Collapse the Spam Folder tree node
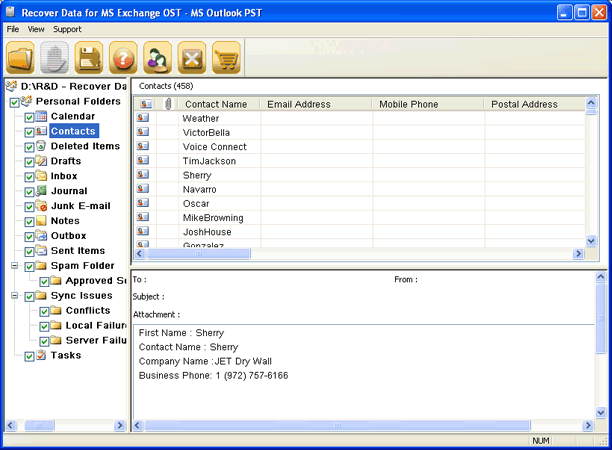This screenshot has width=612, height=450. [15, 266]
